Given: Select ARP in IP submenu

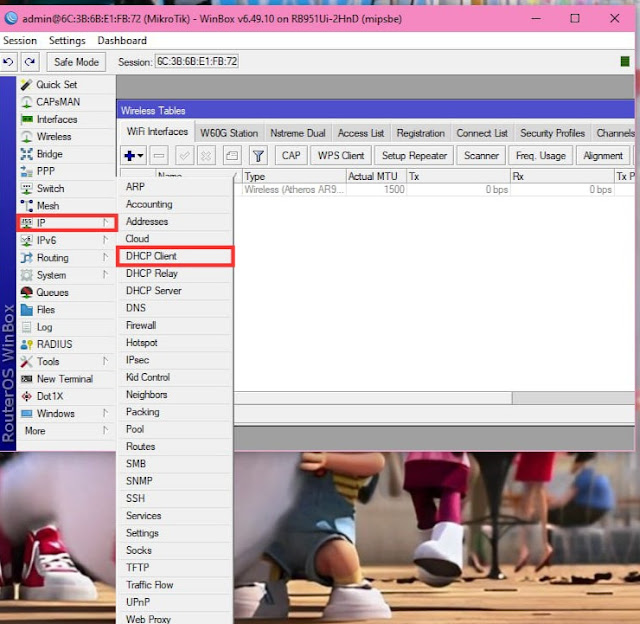Looking at the screenshot, I should pos(175,187).
